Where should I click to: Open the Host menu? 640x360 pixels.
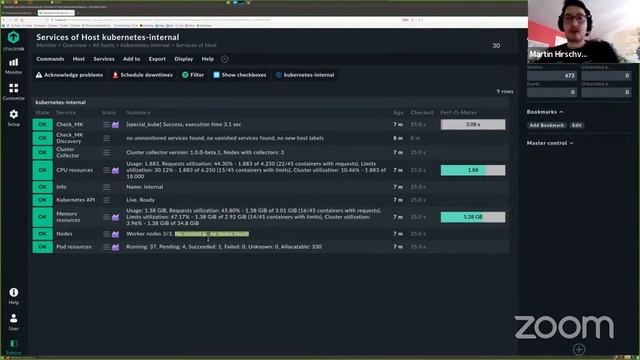pyautogui.click(x=79, y=59)
